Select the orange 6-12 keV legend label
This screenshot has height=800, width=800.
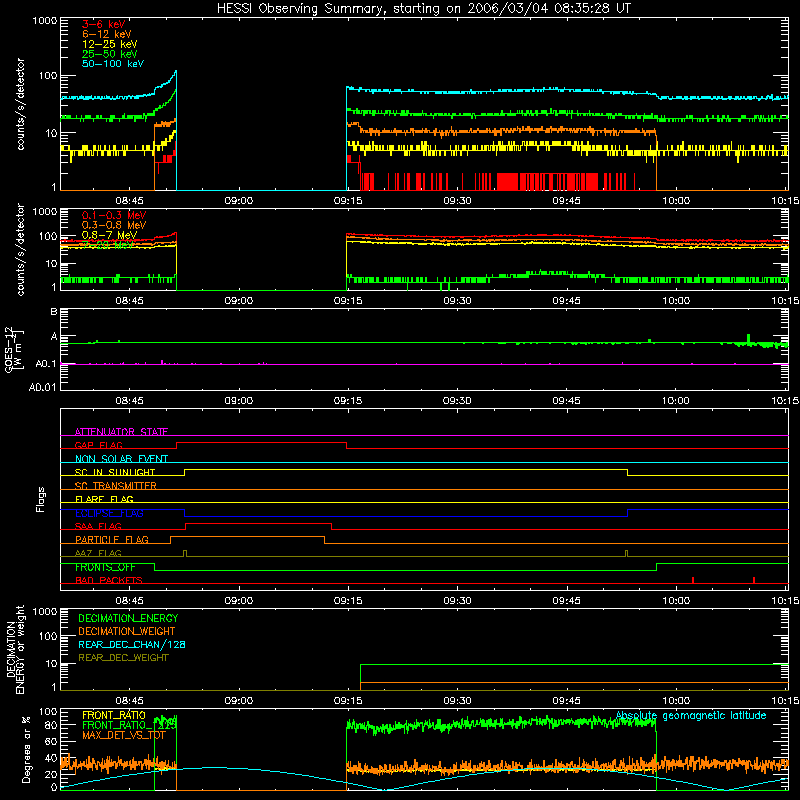pyautogui.click(x=106, y=34)
